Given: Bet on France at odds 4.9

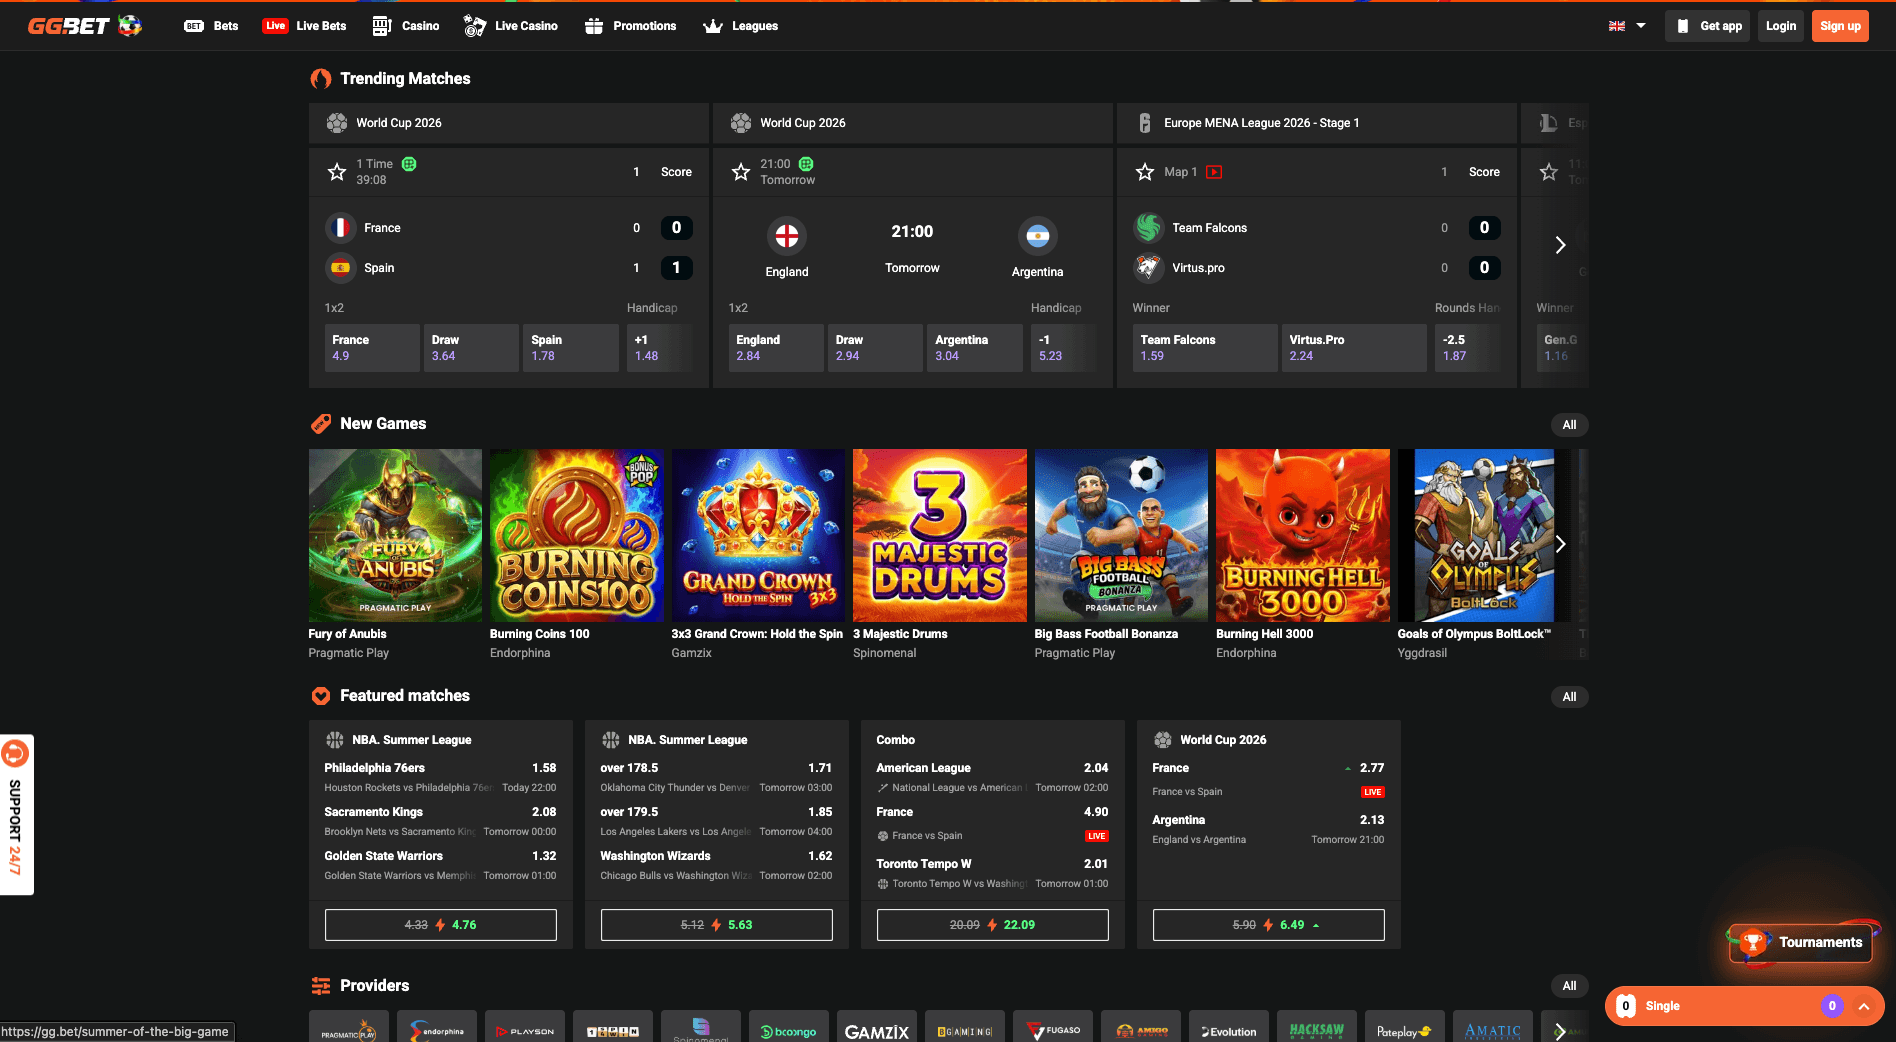Looking at the screenshot, I should (372, 348).
